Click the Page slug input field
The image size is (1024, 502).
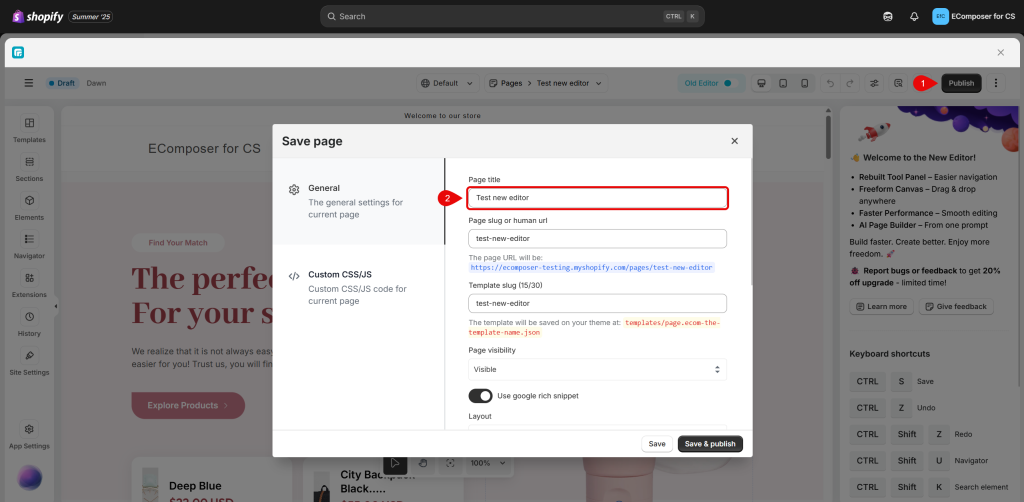(598, 239)
